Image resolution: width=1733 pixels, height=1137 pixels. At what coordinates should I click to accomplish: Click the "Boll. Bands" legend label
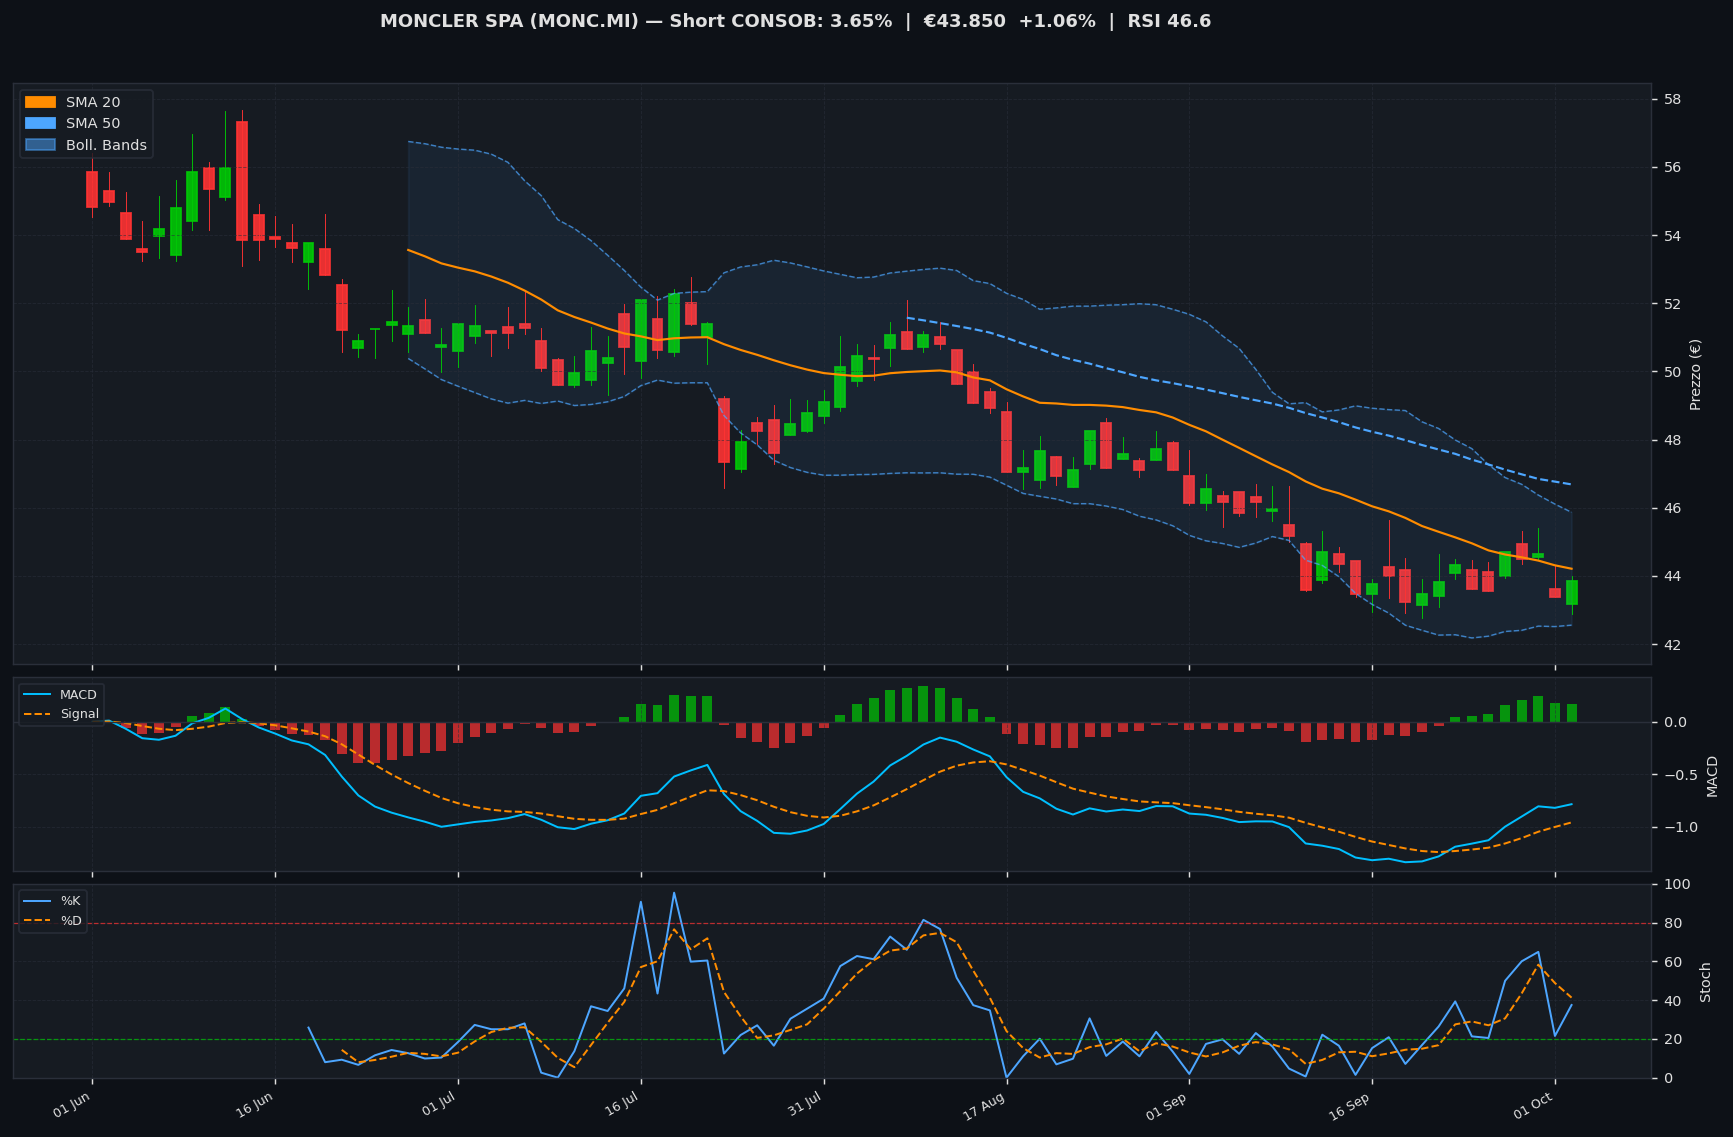click(x=106, y=145)
